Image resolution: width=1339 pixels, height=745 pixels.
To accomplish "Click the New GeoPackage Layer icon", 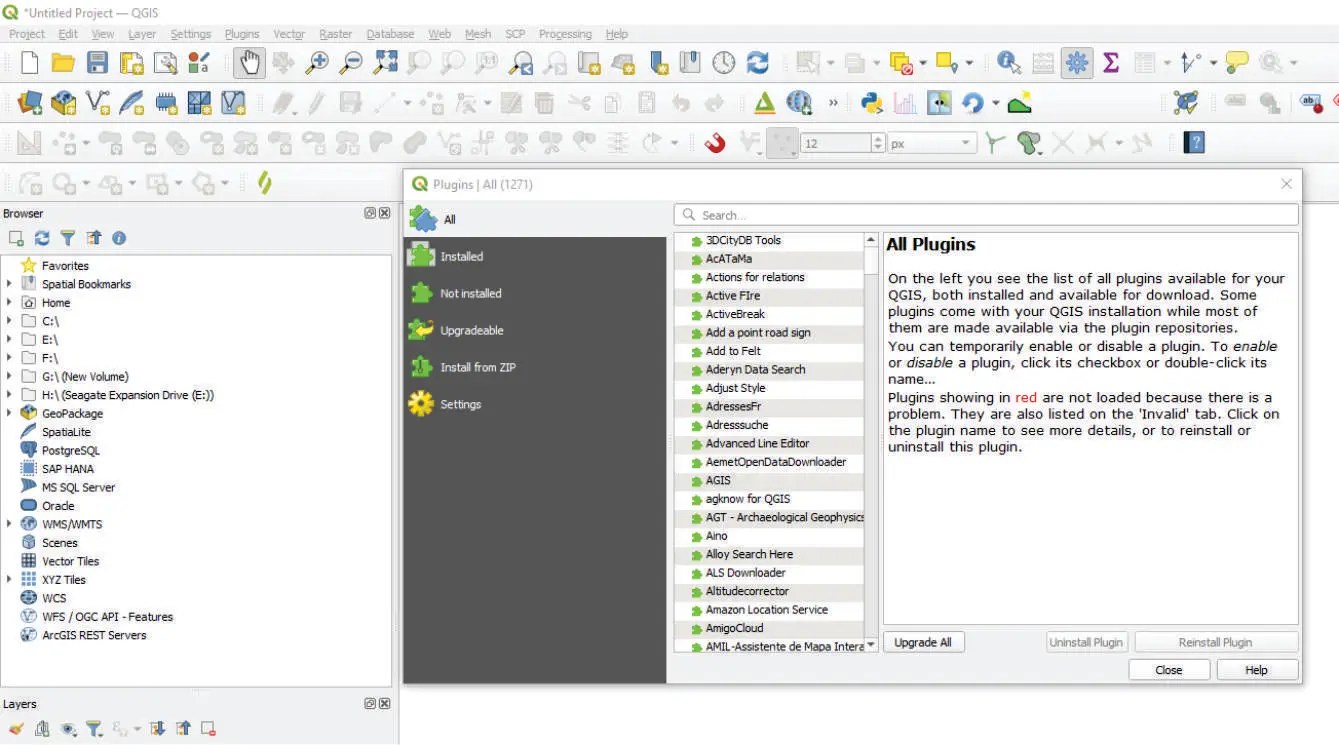I will click(x=64, y=103).
